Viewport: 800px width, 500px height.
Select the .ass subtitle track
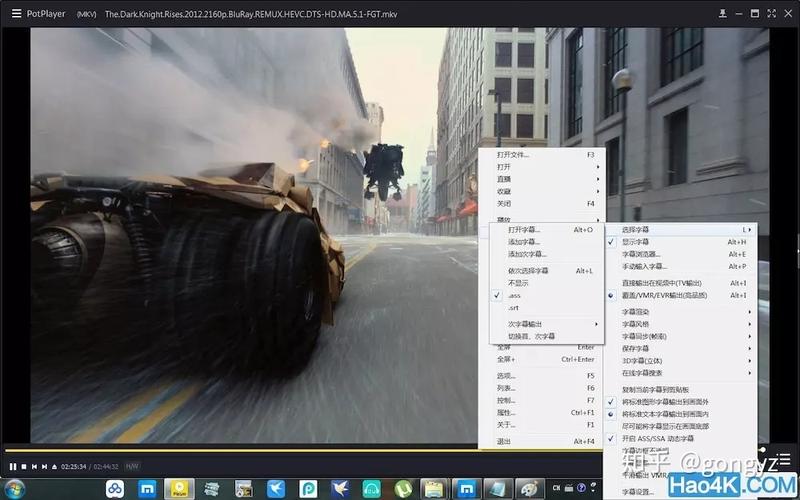pyautogui.click(x=514, y=295)
